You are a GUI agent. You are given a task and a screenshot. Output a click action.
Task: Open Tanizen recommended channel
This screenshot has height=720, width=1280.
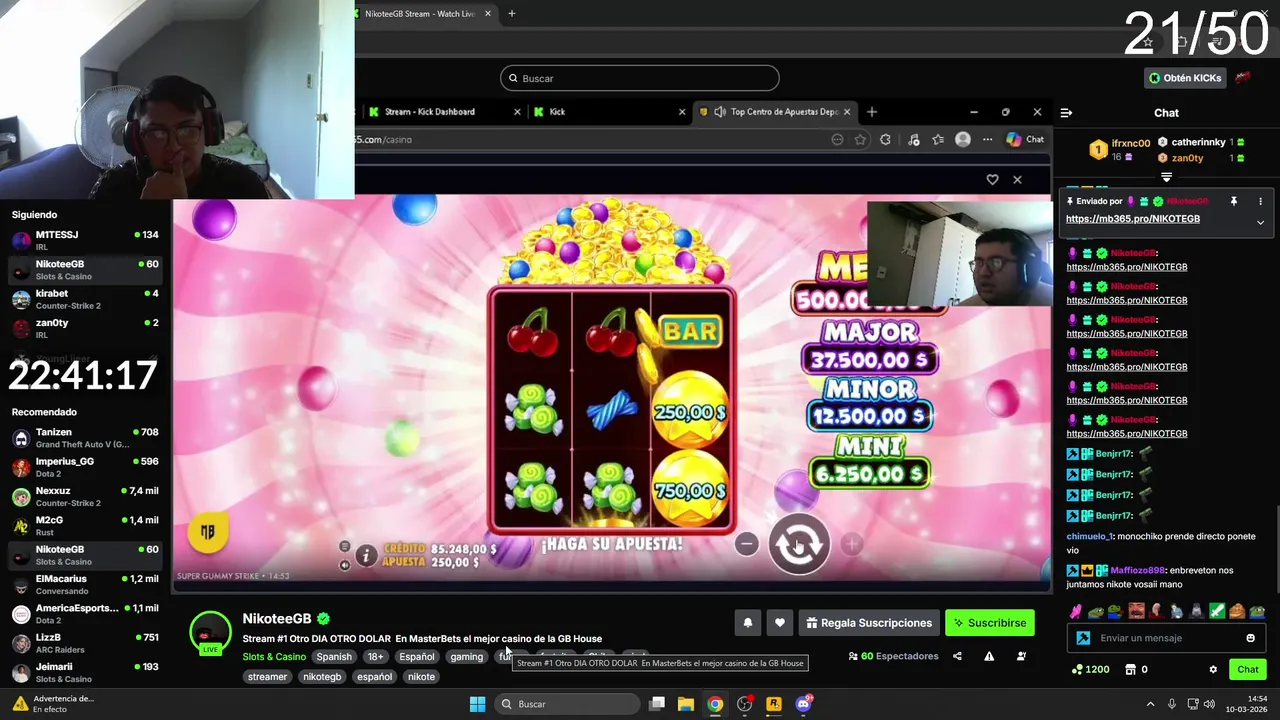tap(85, 438)
